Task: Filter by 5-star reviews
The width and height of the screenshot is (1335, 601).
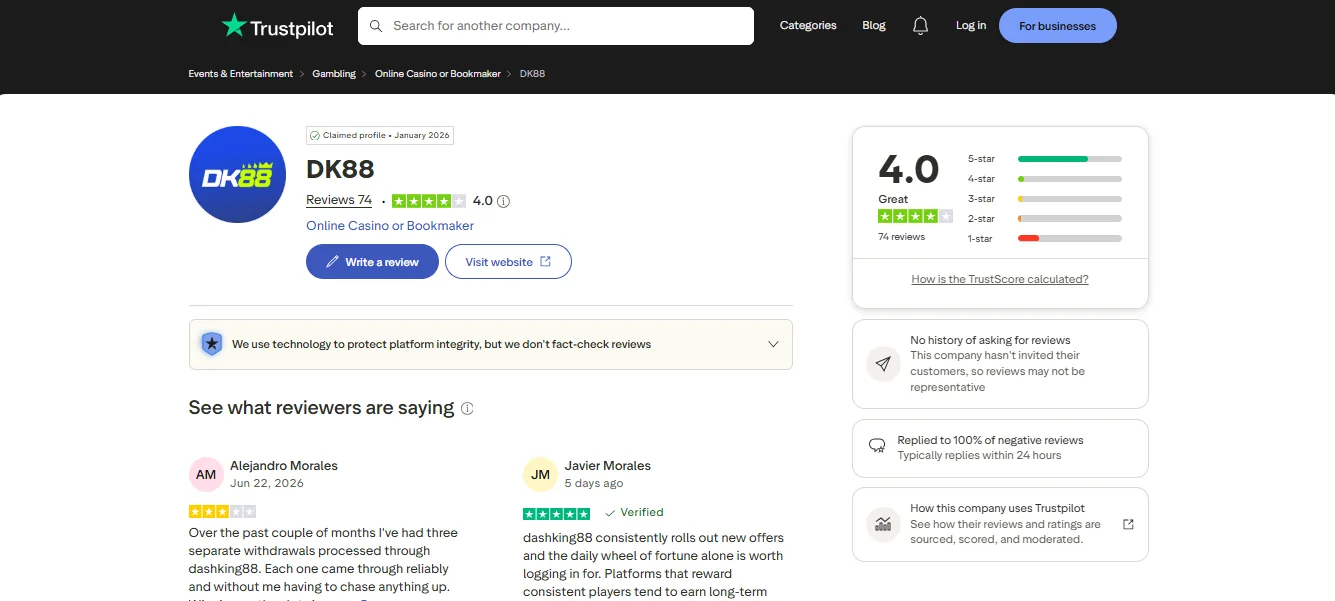Action: coord(1044,159)
